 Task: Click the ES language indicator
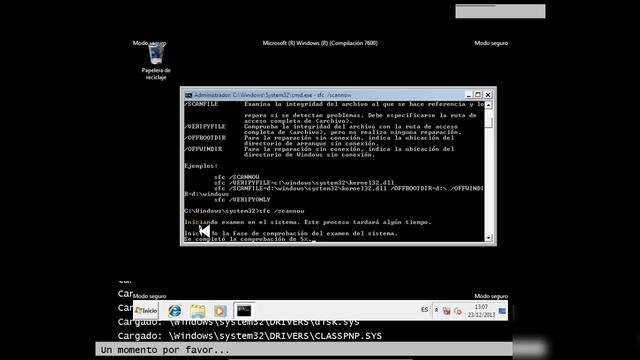point(424,310)
